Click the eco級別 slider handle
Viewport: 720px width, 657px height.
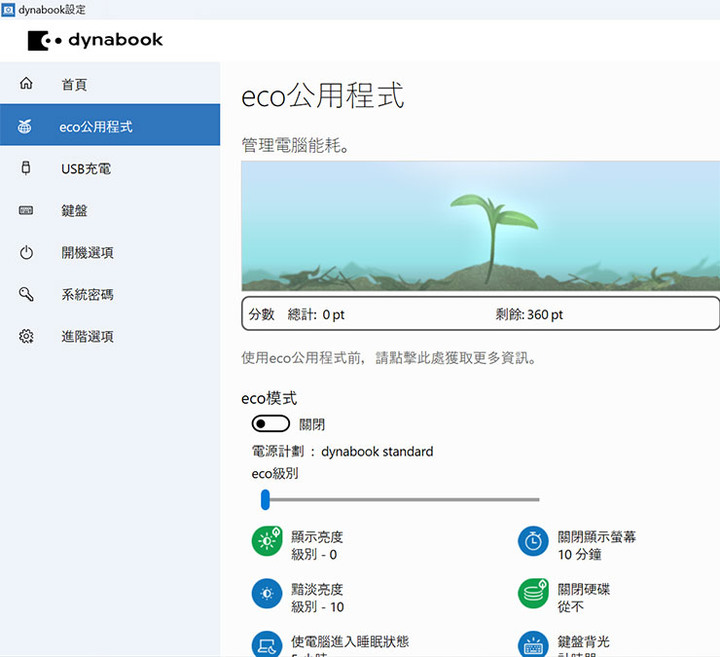(265, 500)
